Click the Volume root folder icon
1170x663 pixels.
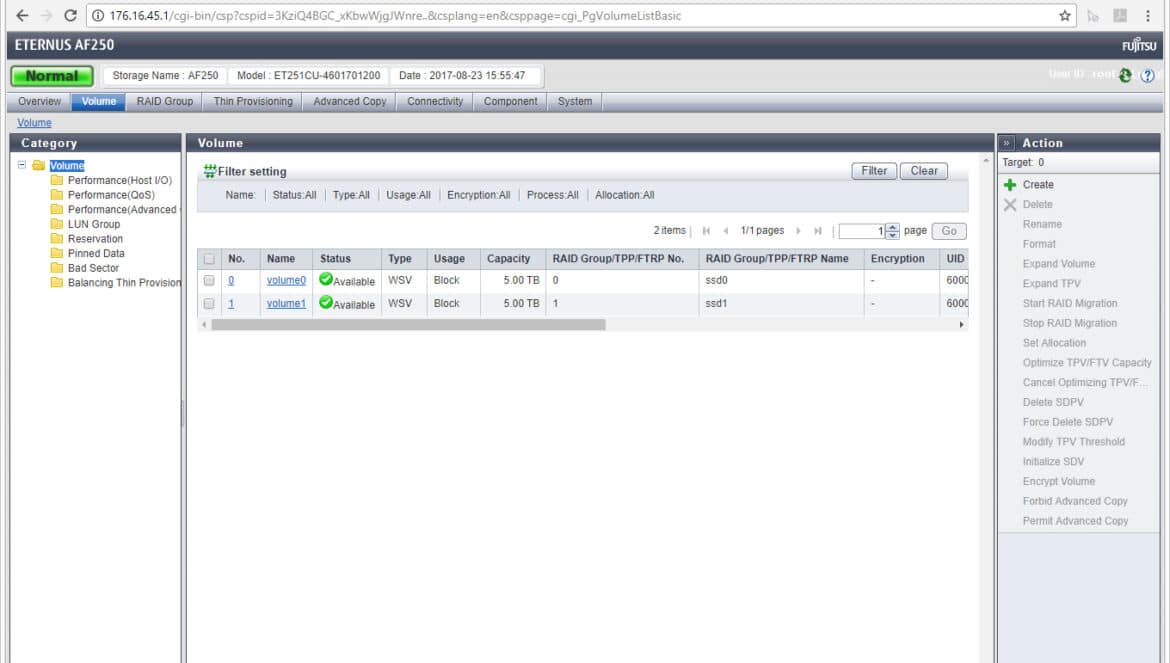(39, 166)
